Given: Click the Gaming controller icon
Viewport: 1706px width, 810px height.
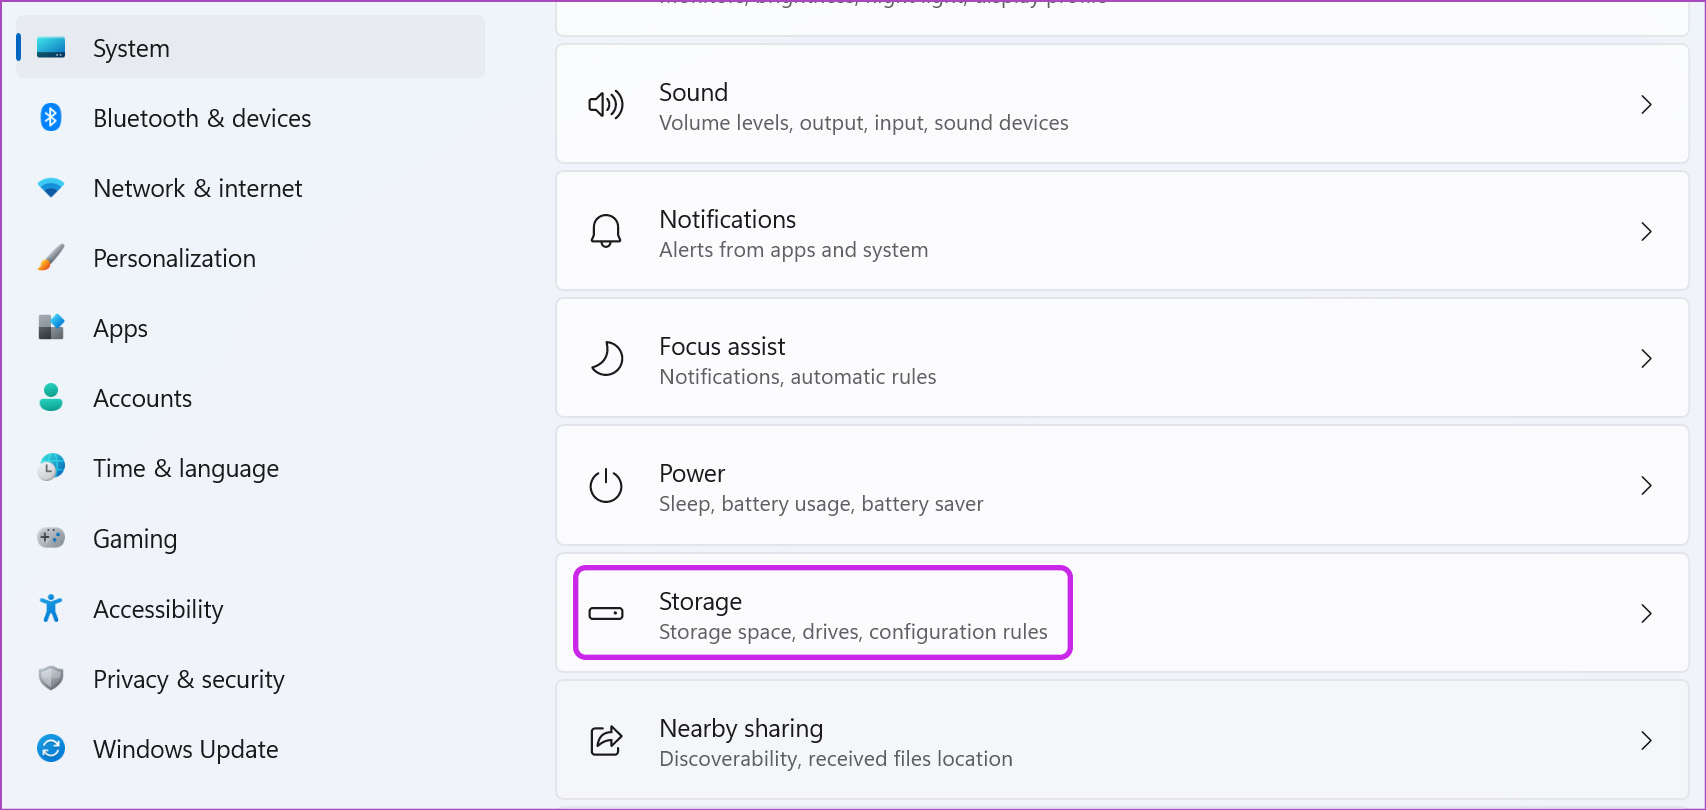Looking at the screenshot, I should coord(51,538).
